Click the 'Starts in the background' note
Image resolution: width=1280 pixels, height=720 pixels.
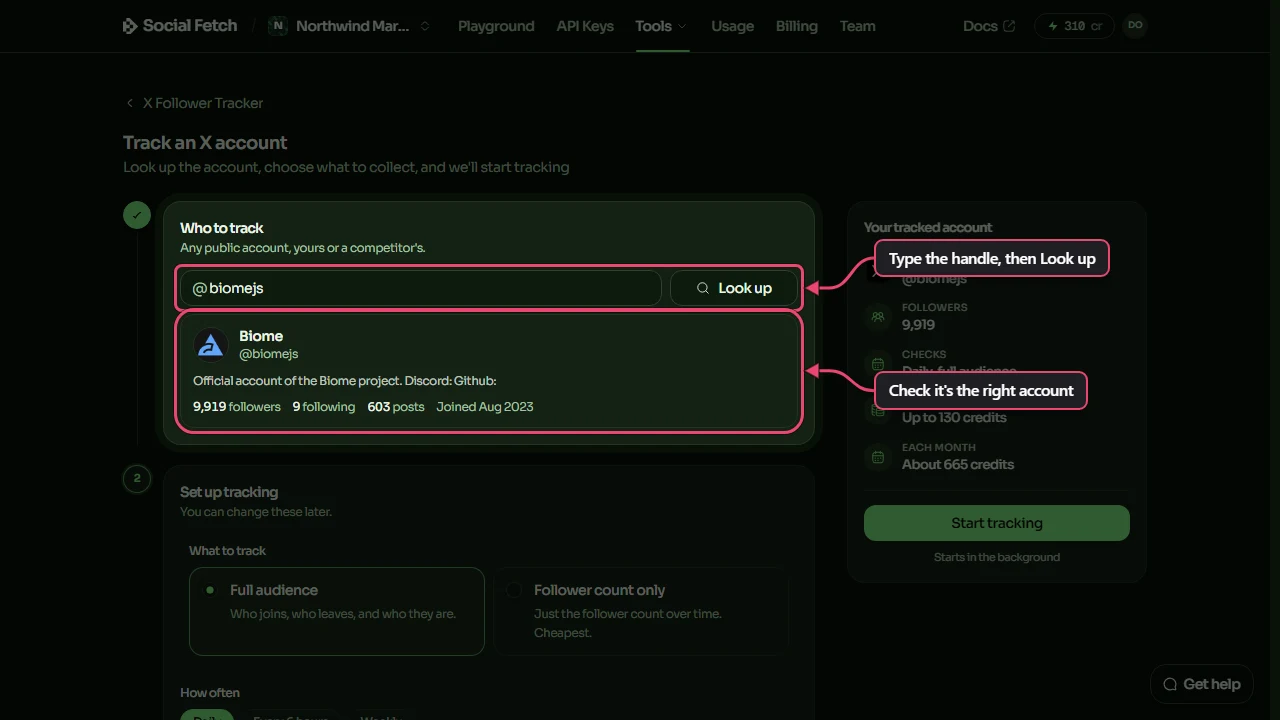997,557
